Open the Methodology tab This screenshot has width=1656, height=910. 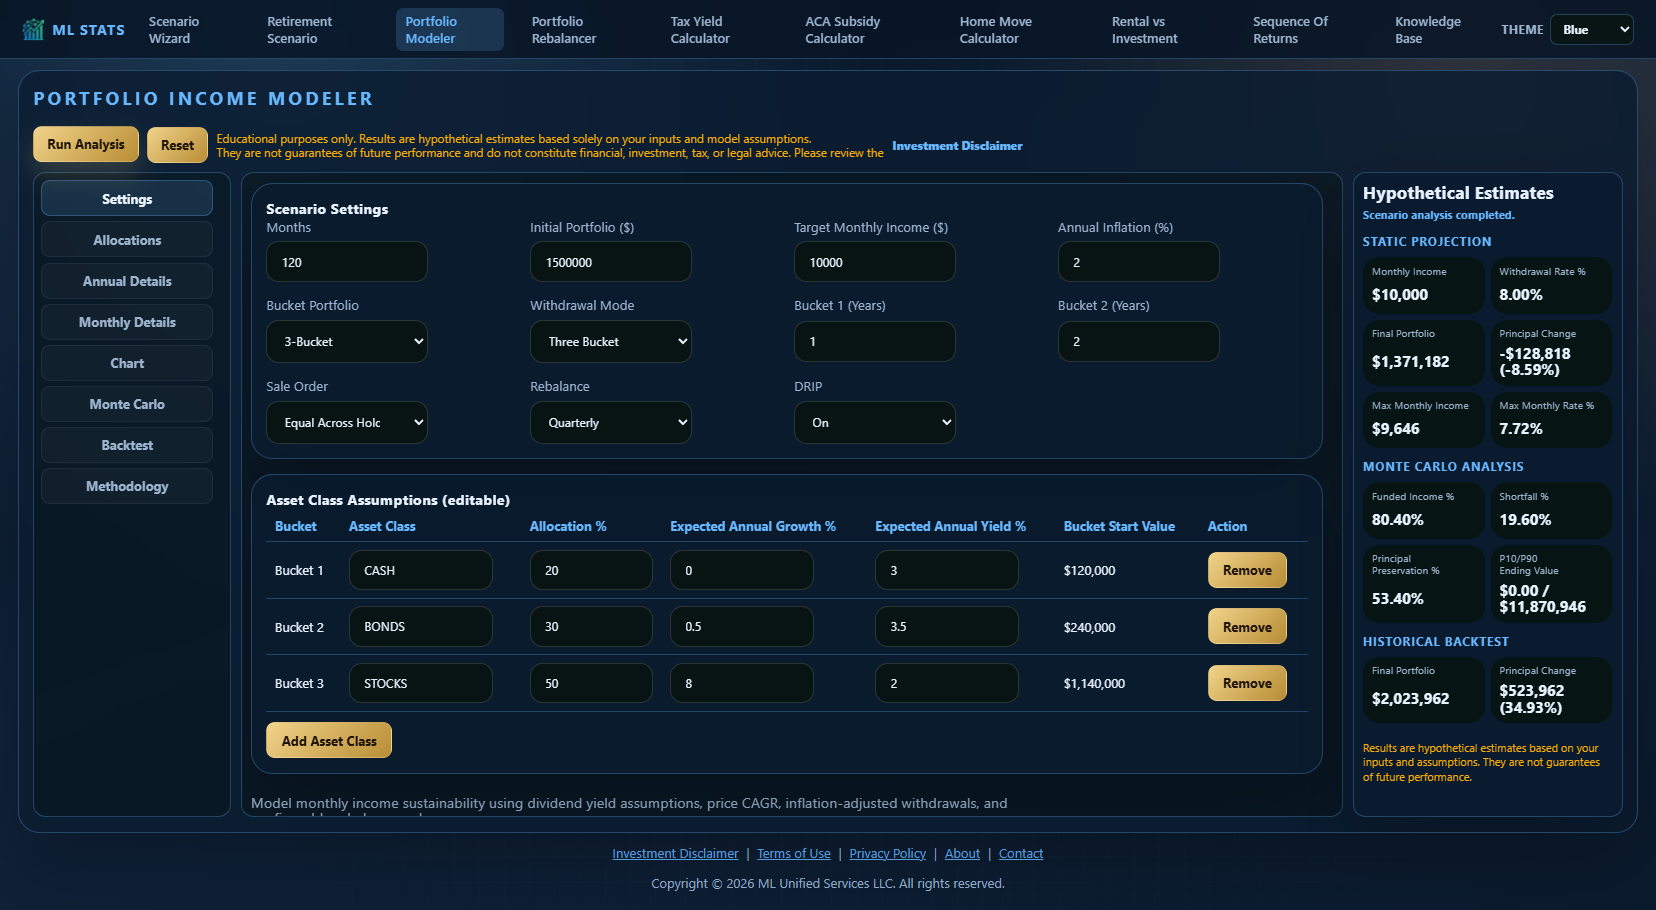pos(127,486)
